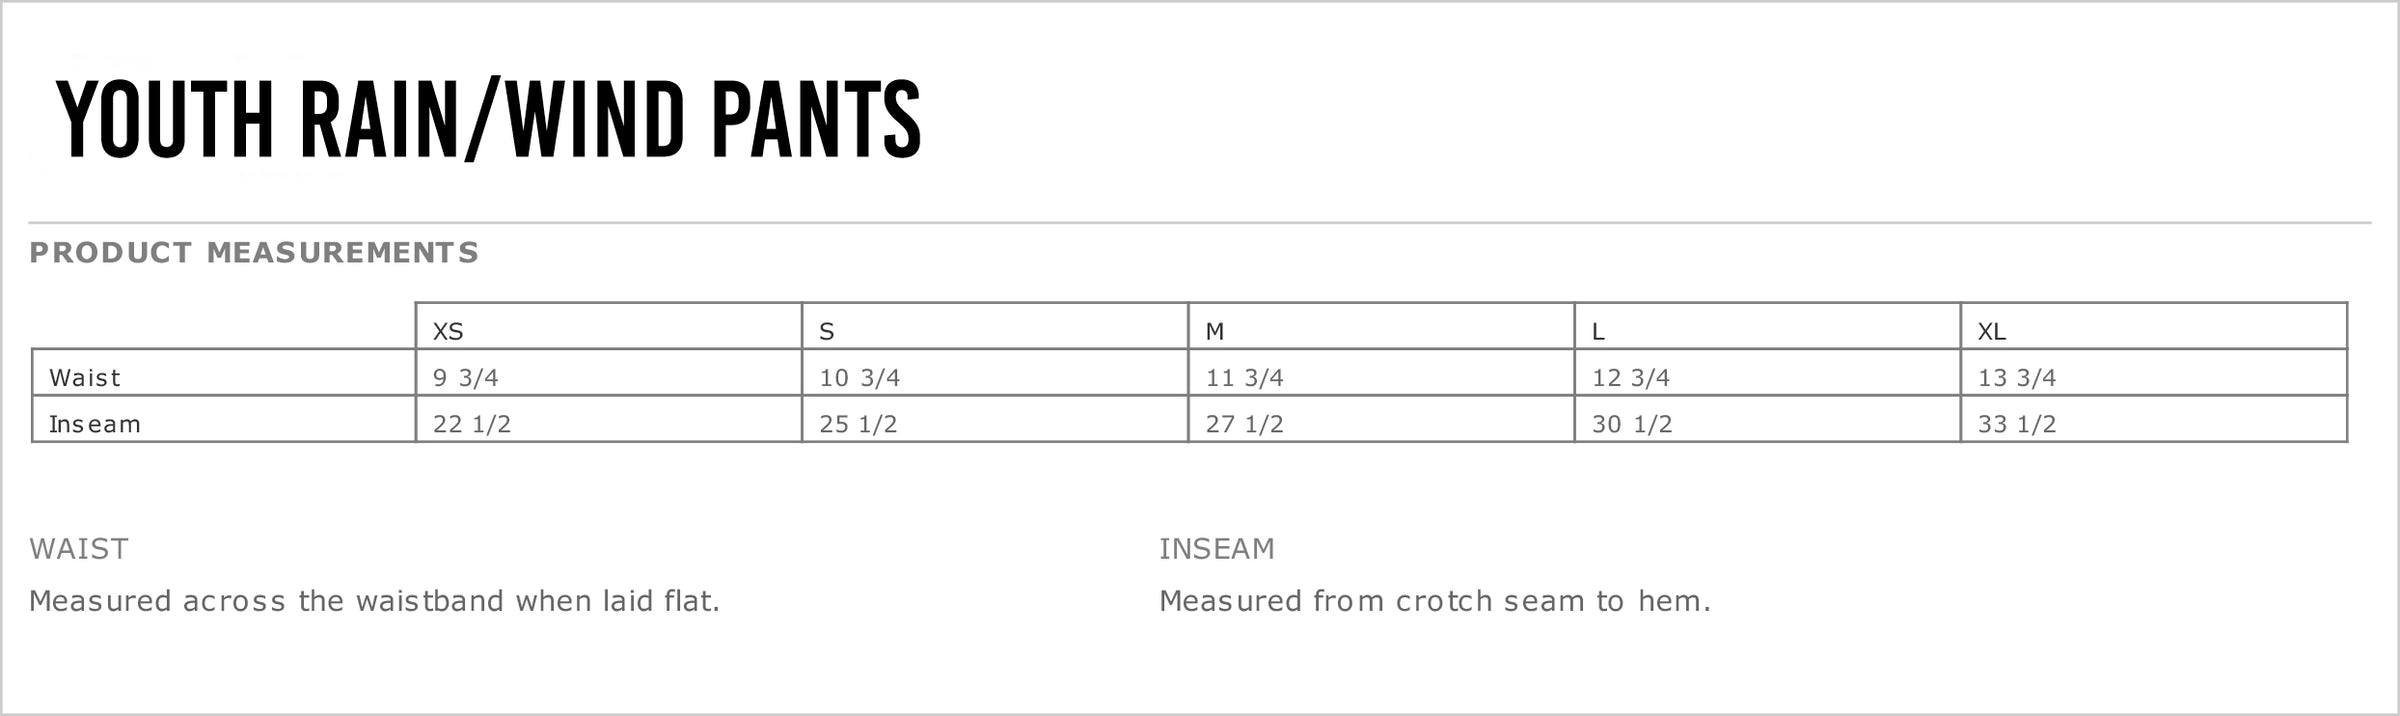Select the M waist value 11 3/4
The width and height of the screenshot is (2400, 716).
pos(1245,378)
